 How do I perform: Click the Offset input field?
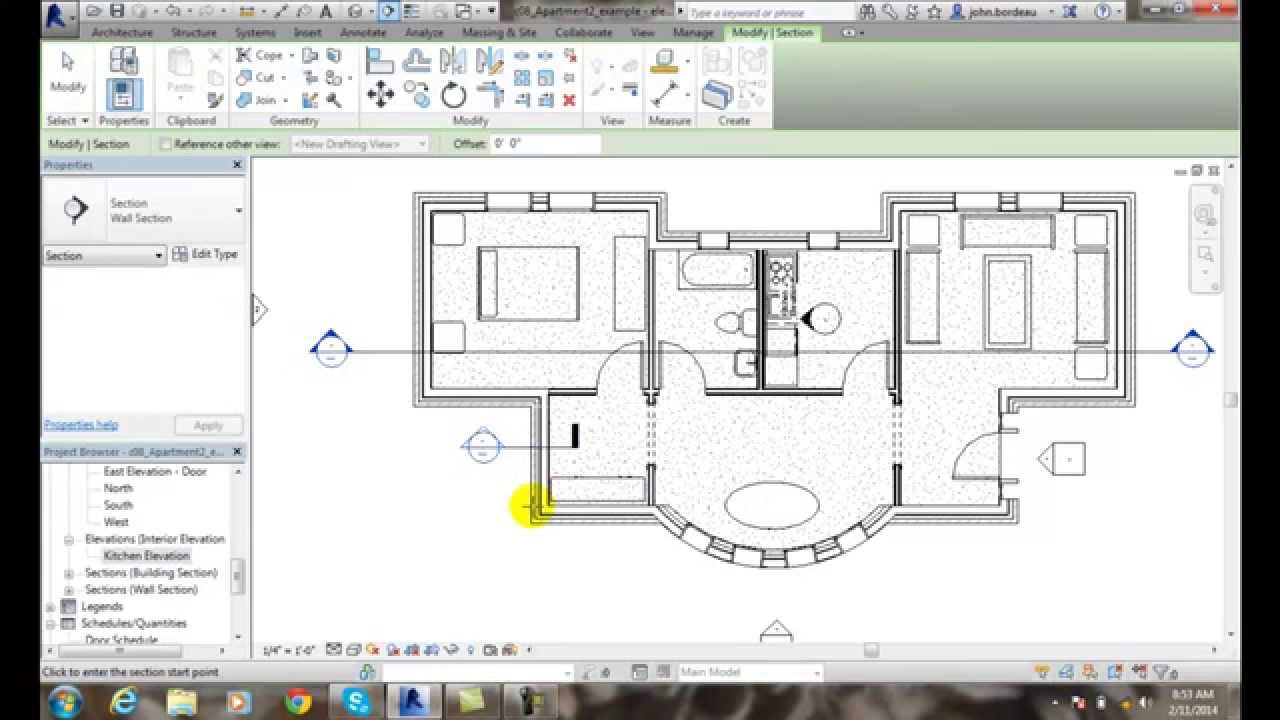pos(547,144)
